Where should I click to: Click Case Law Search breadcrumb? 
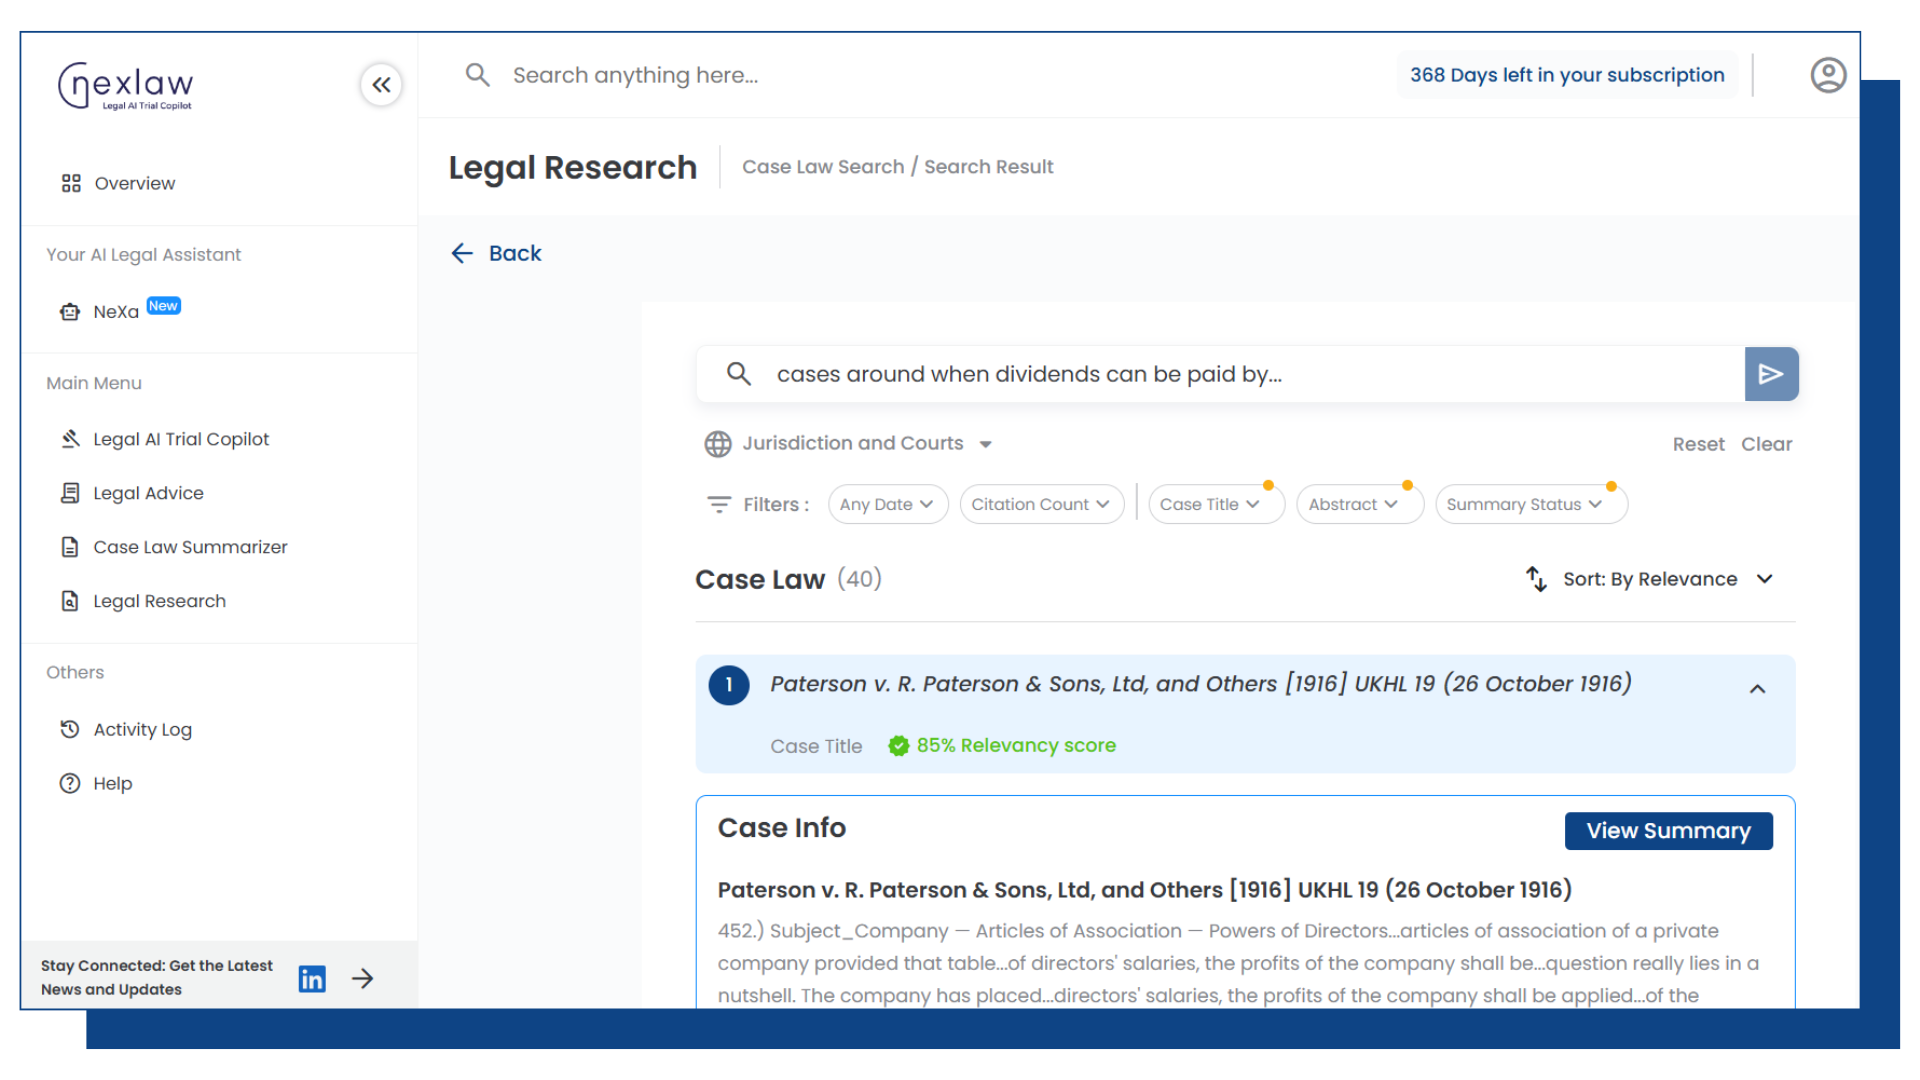[x=823, y=167]
